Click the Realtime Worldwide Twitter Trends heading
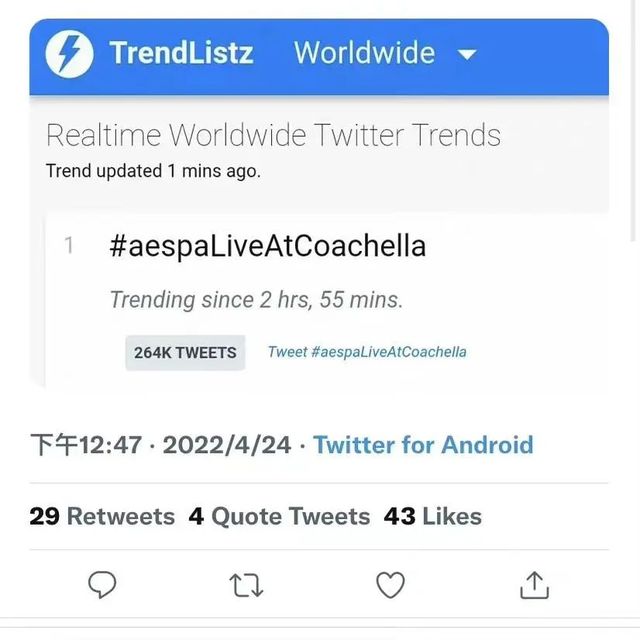640x640 pixels. [x=273, y=135]
